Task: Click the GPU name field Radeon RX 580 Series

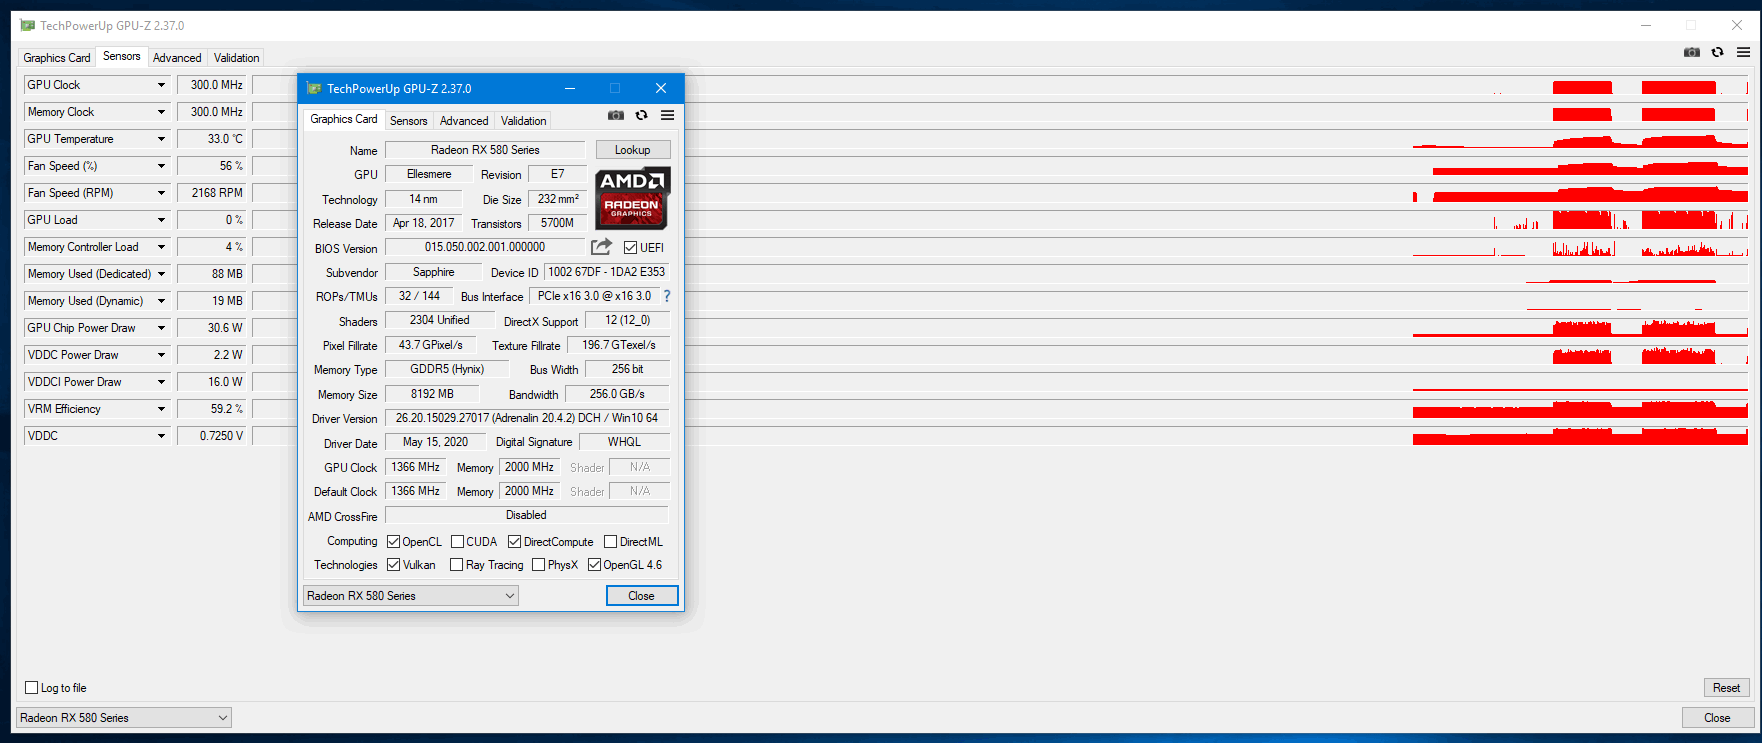Action: [x=485, y=150]
